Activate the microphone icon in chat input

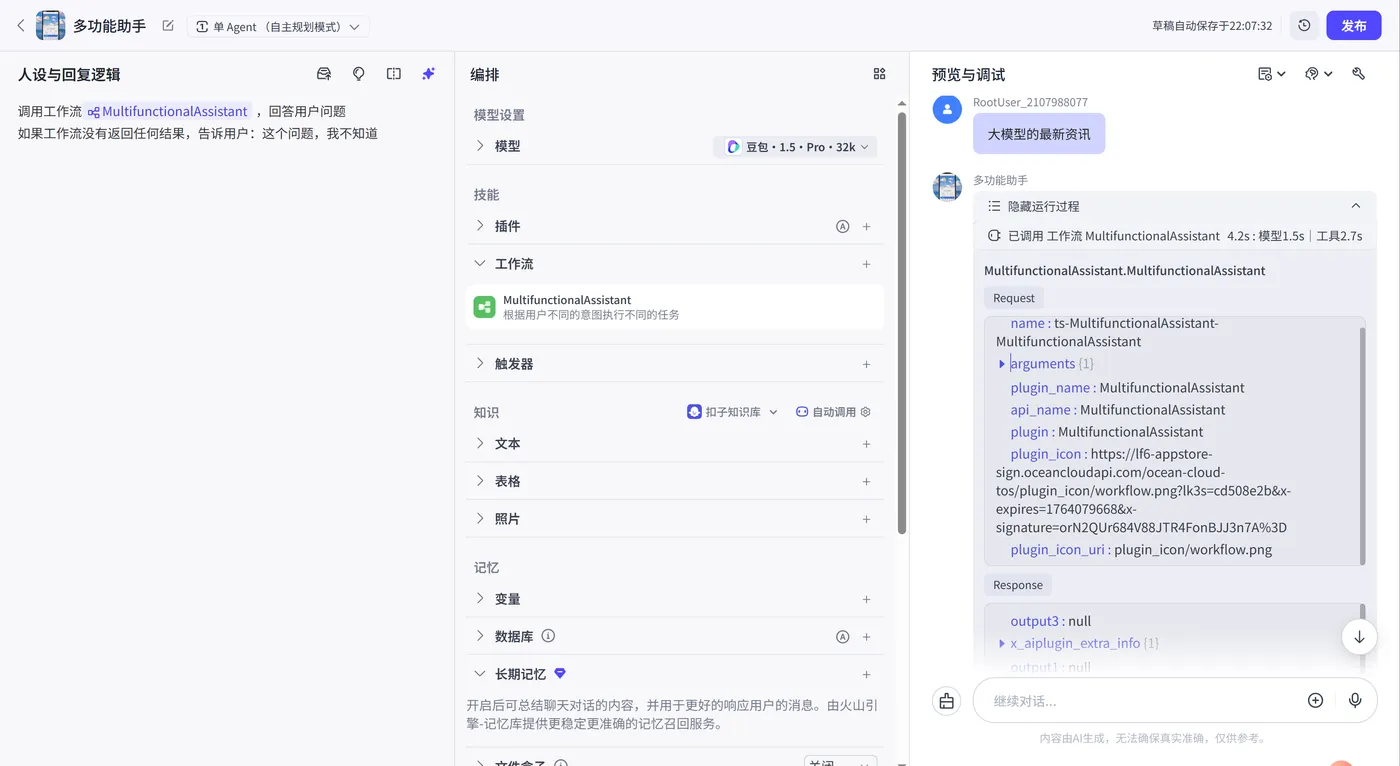point(1356,700)
